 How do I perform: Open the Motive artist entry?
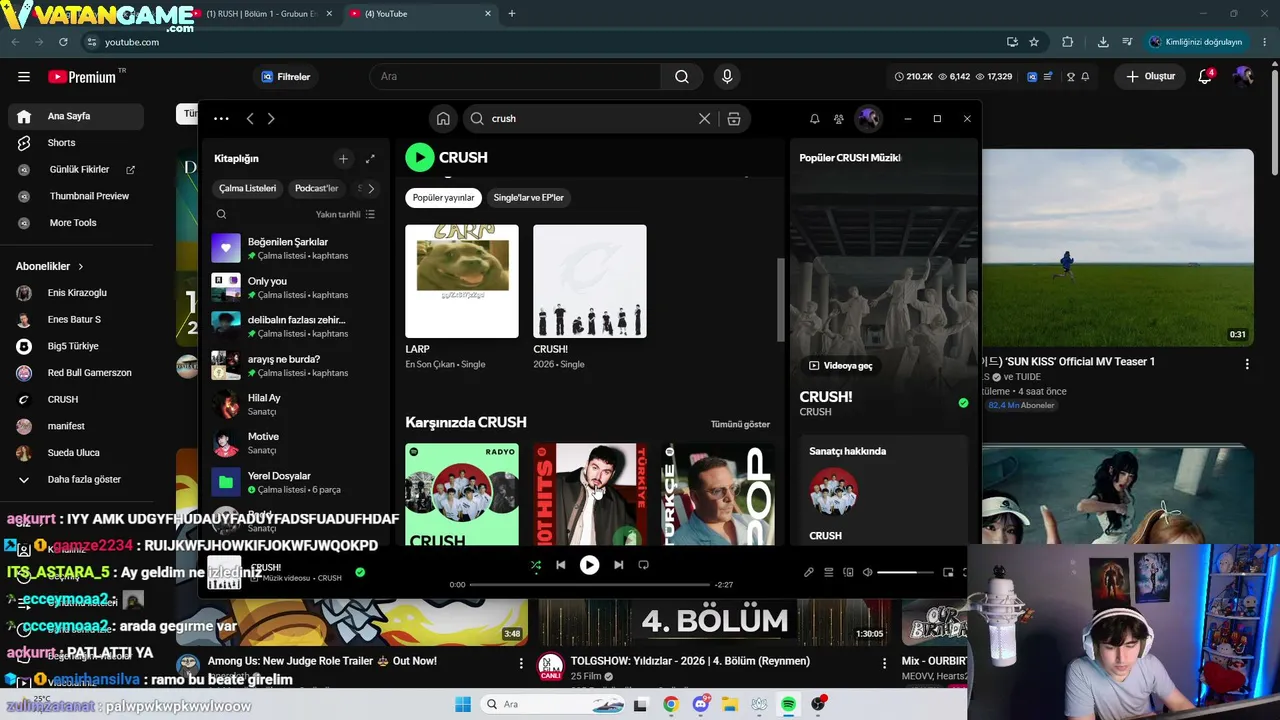click(294, 443)
